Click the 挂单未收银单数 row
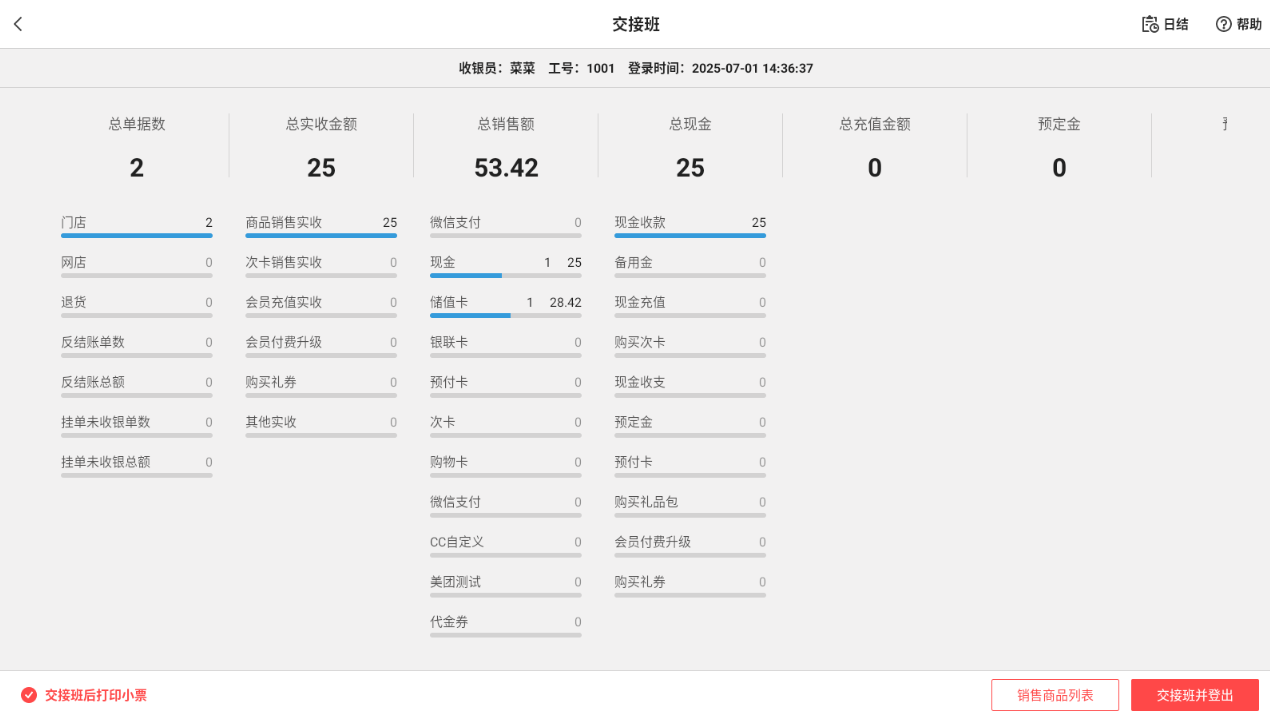1270x718 pixels. (137, 425)
